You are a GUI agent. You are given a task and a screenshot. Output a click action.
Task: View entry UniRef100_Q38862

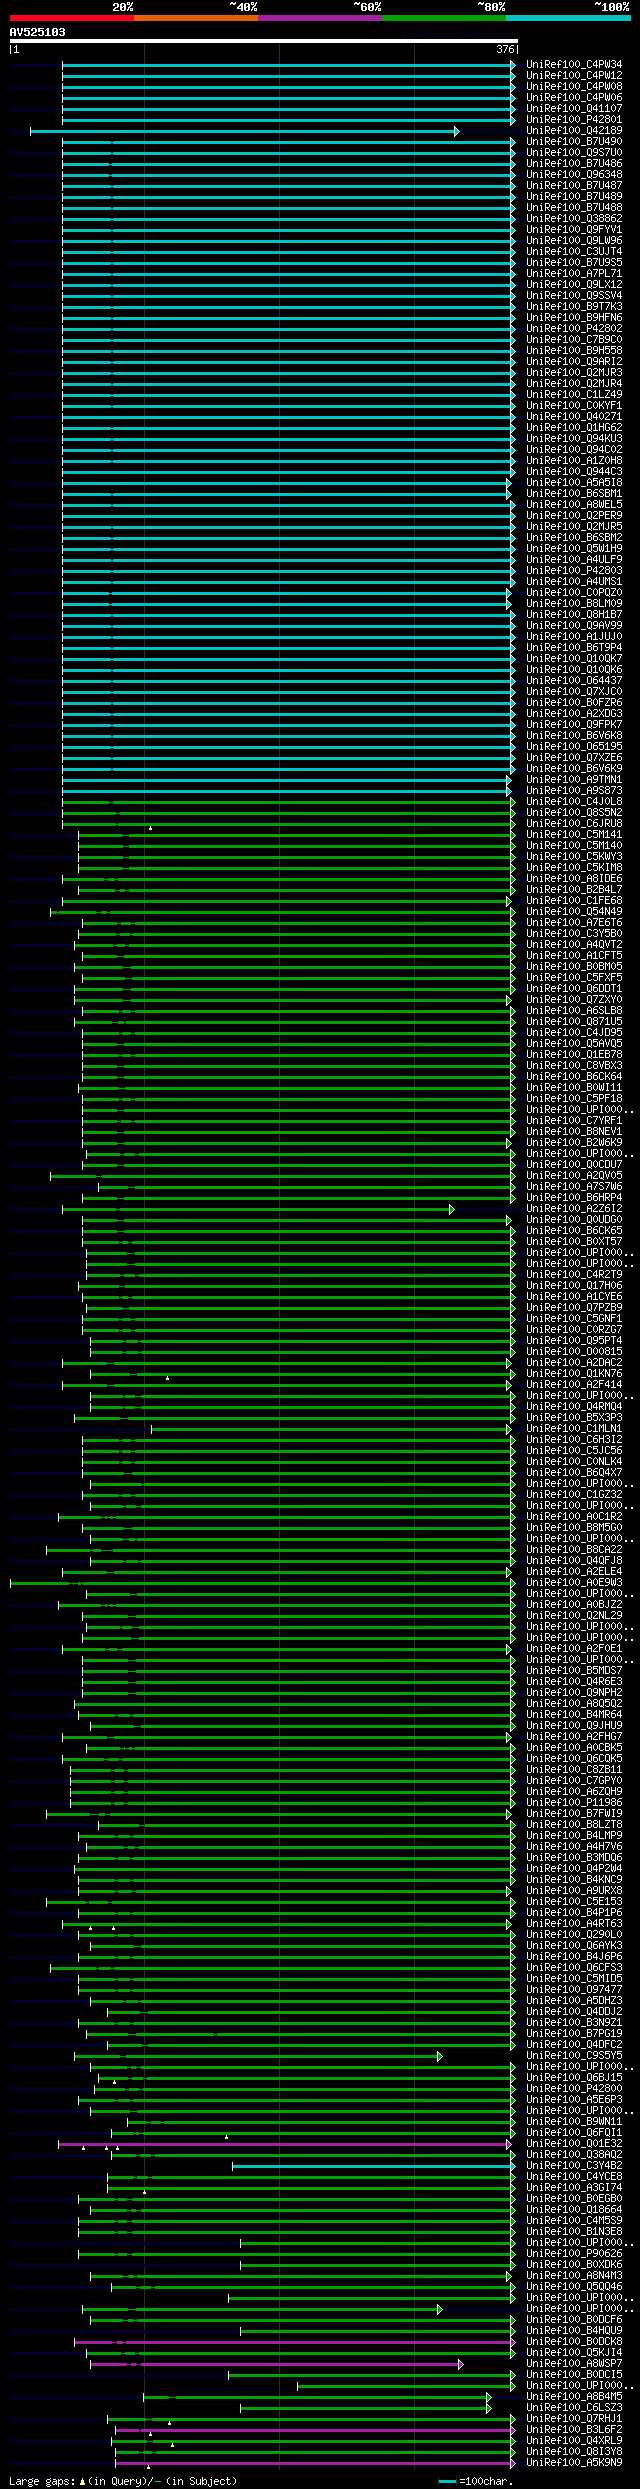[x=574, y=219]
